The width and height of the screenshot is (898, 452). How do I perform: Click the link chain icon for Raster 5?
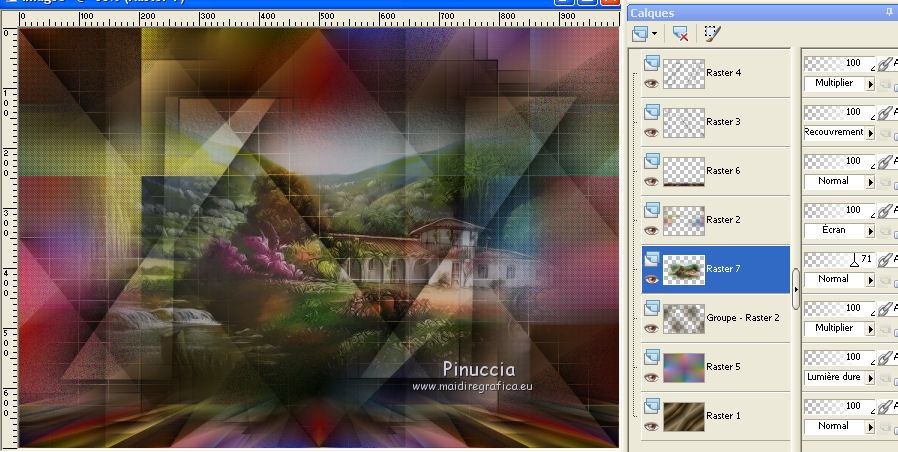(885, 357)
